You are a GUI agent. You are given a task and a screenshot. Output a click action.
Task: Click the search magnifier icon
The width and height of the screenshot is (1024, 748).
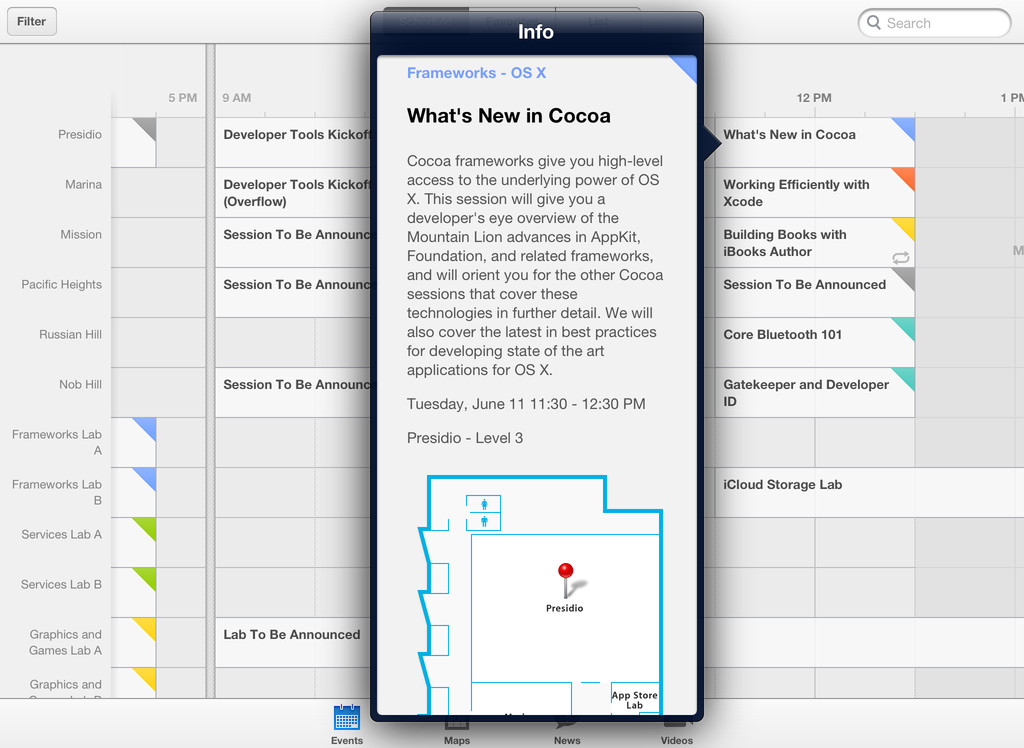[x=874, y=23]
